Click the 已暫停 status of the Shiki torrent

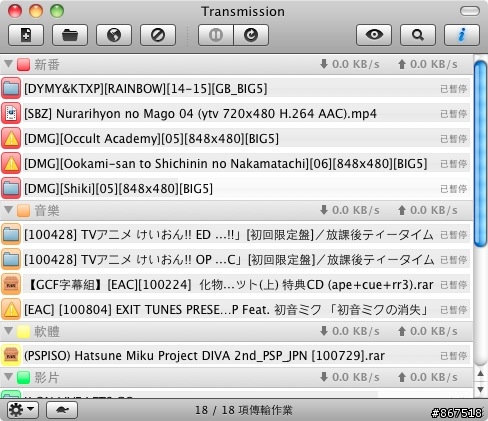(453, 189)
